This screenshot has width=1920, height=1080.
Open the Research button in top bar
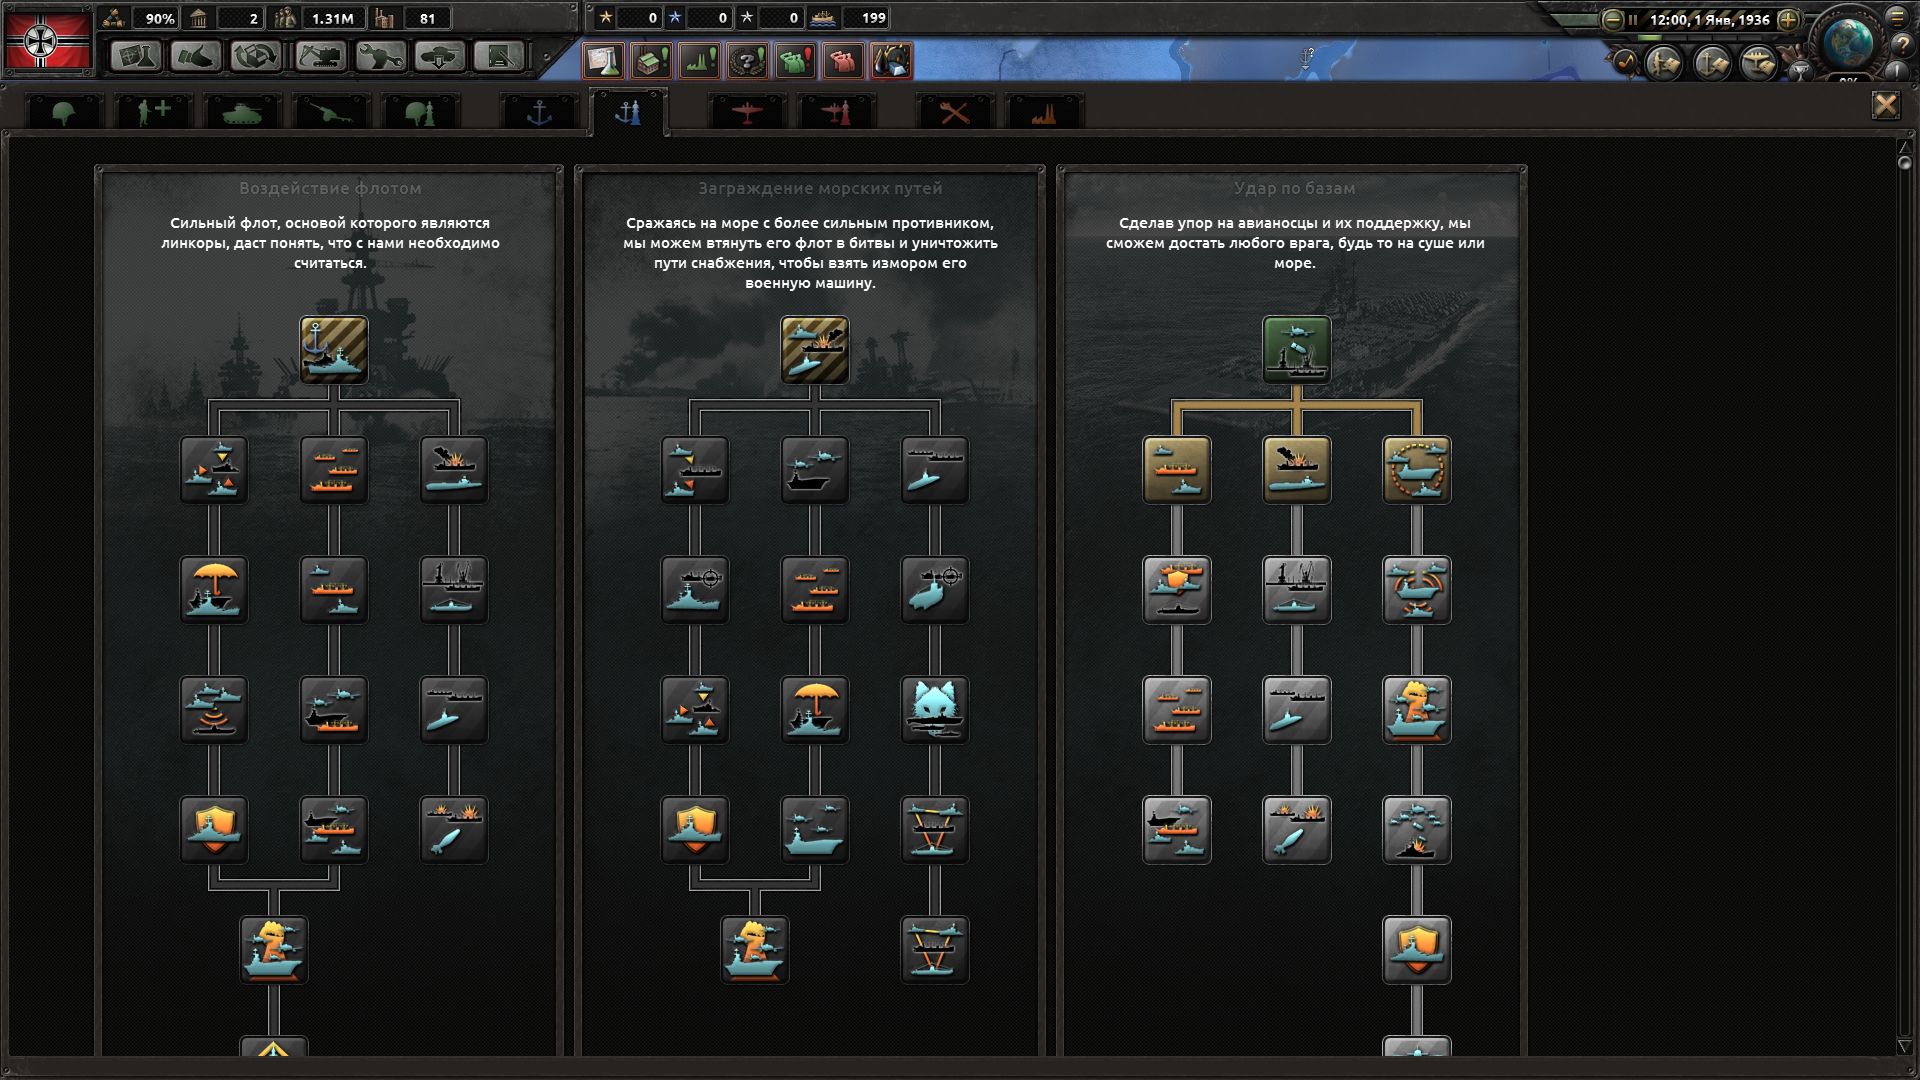[x=135, y=56]
